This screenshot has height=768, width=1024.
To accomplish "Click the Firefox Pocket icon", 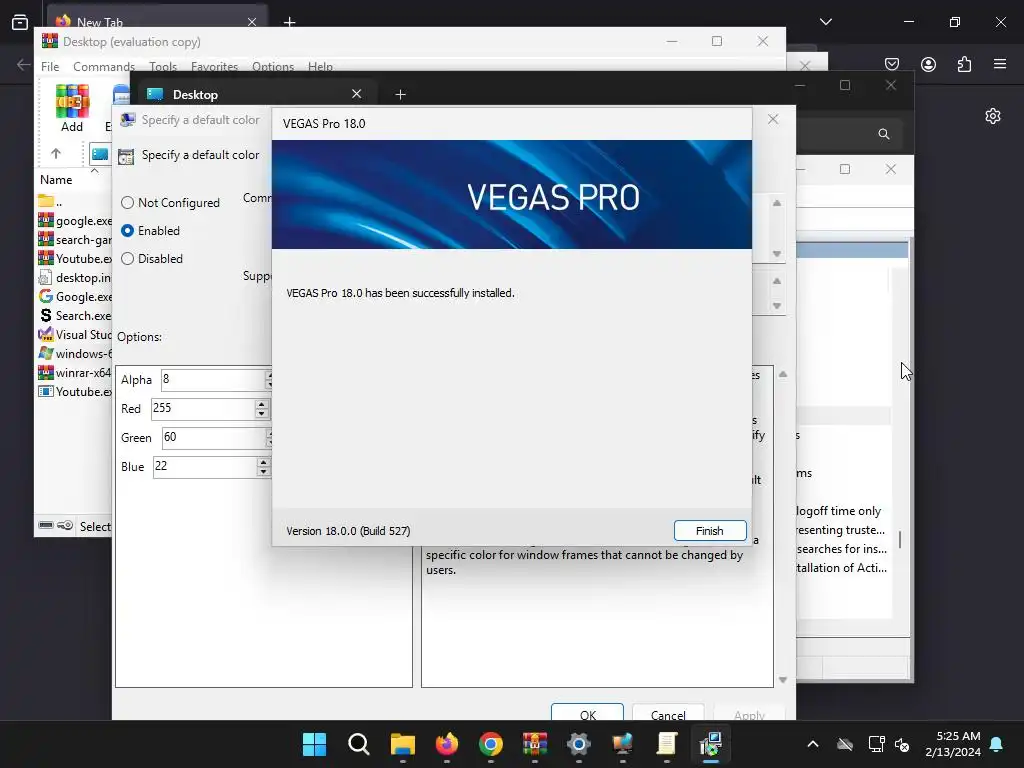I will point(891,64).
